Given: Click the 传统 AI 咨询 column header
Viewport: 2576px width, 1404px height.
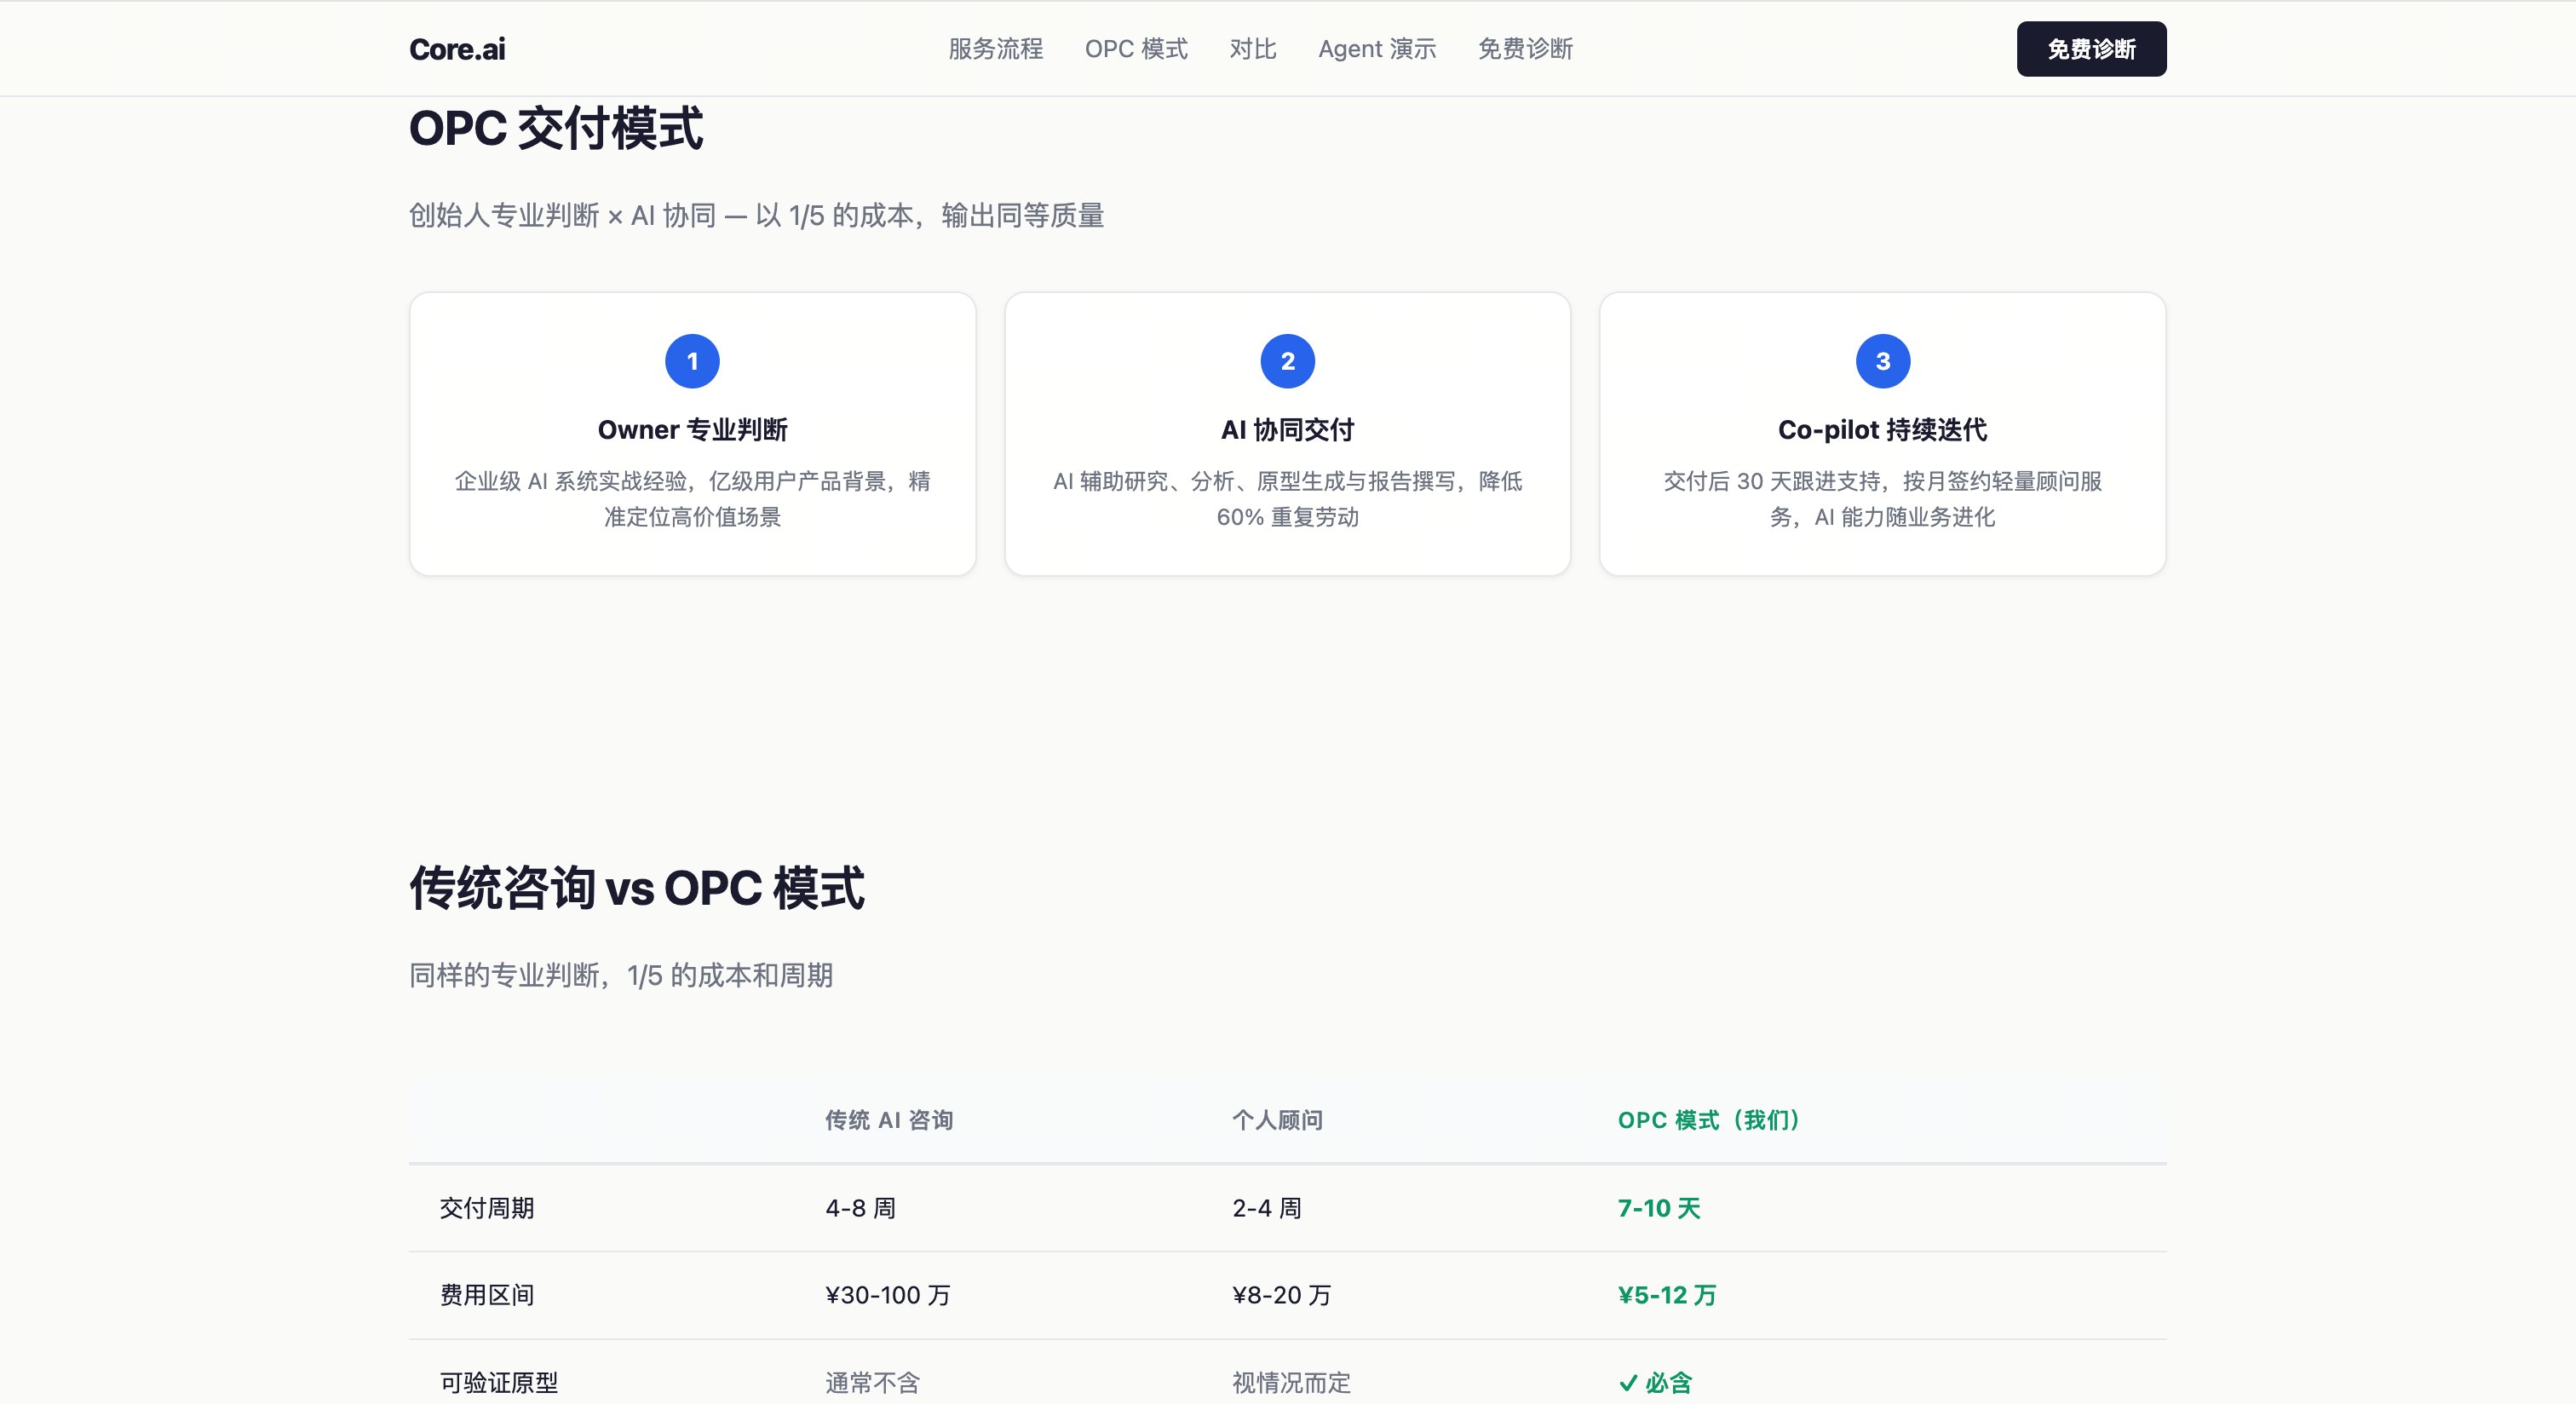Looking at the screenshot, I should pyautogui.click(x=889, y=1120).
